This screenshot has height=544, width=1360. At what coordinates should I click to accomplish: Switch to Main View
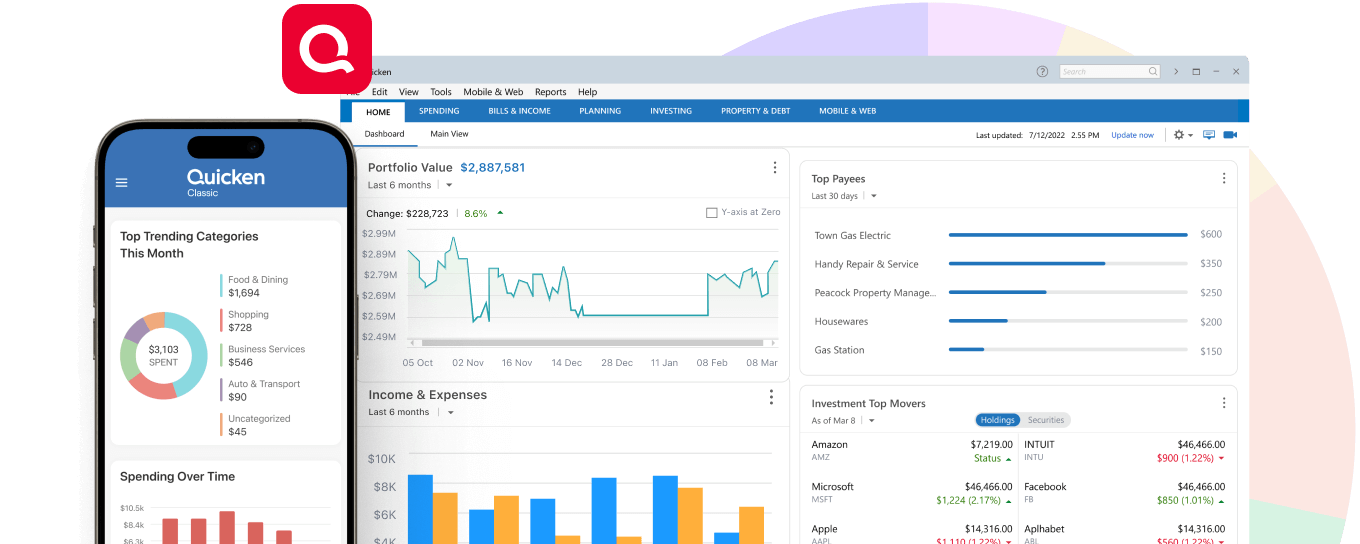pos(449,134)
